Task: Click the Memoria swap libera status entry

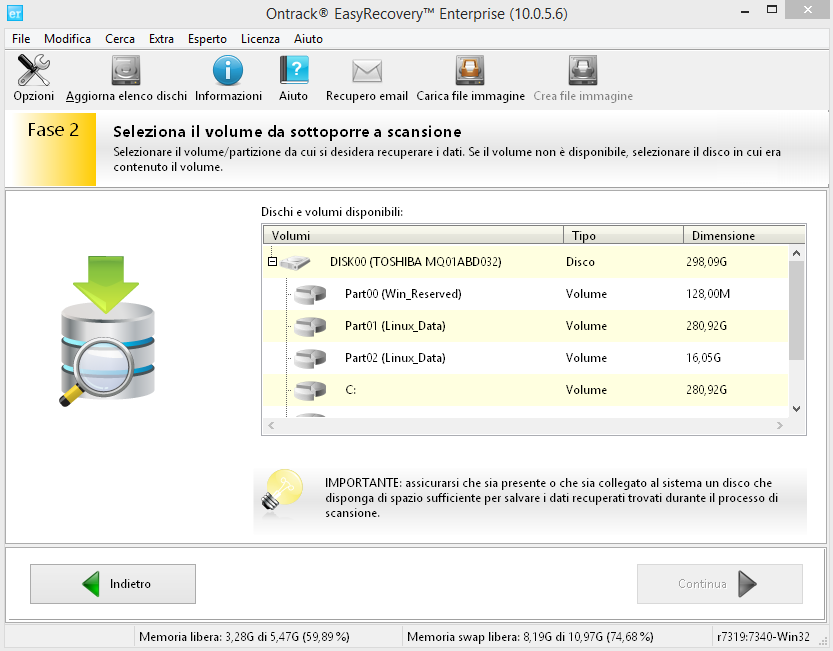Action: [x=530, y=637]
